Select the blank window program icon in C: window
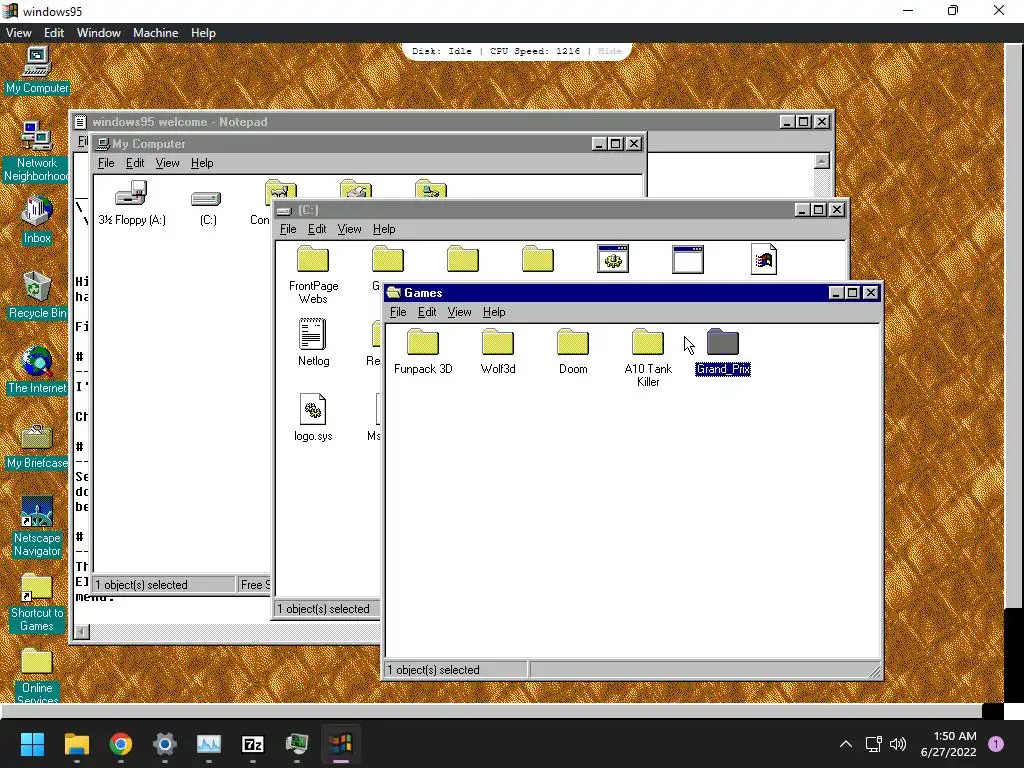This screenshot has height=768, width=1024. point(688,259)
